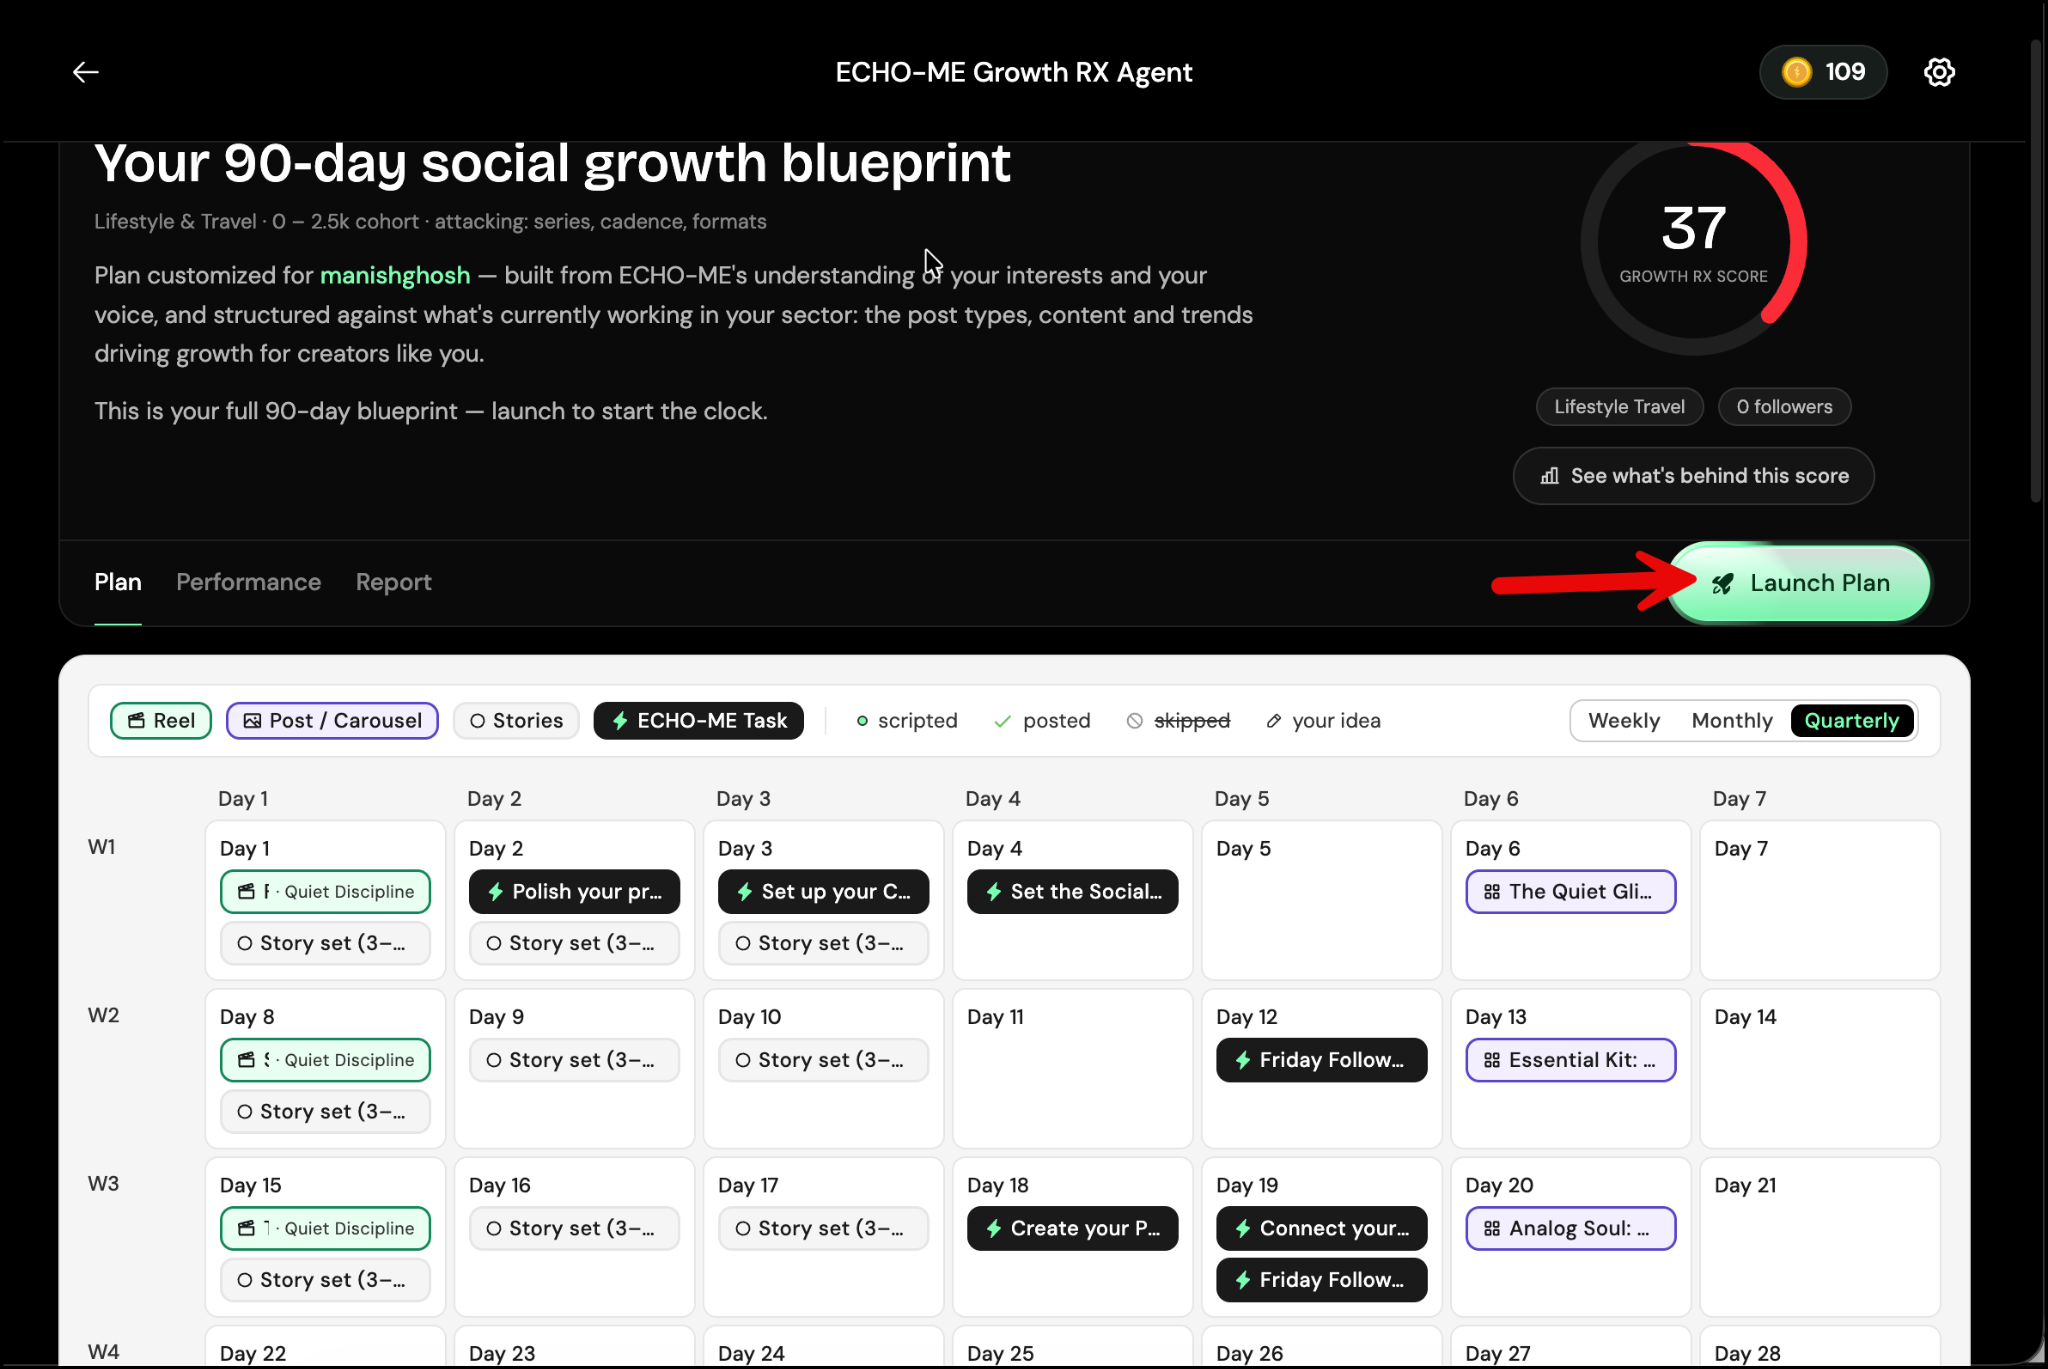The image size is (2048, 1369).
Task: Click the rocket icon in Launch Plan
Action: (1722, 583)
